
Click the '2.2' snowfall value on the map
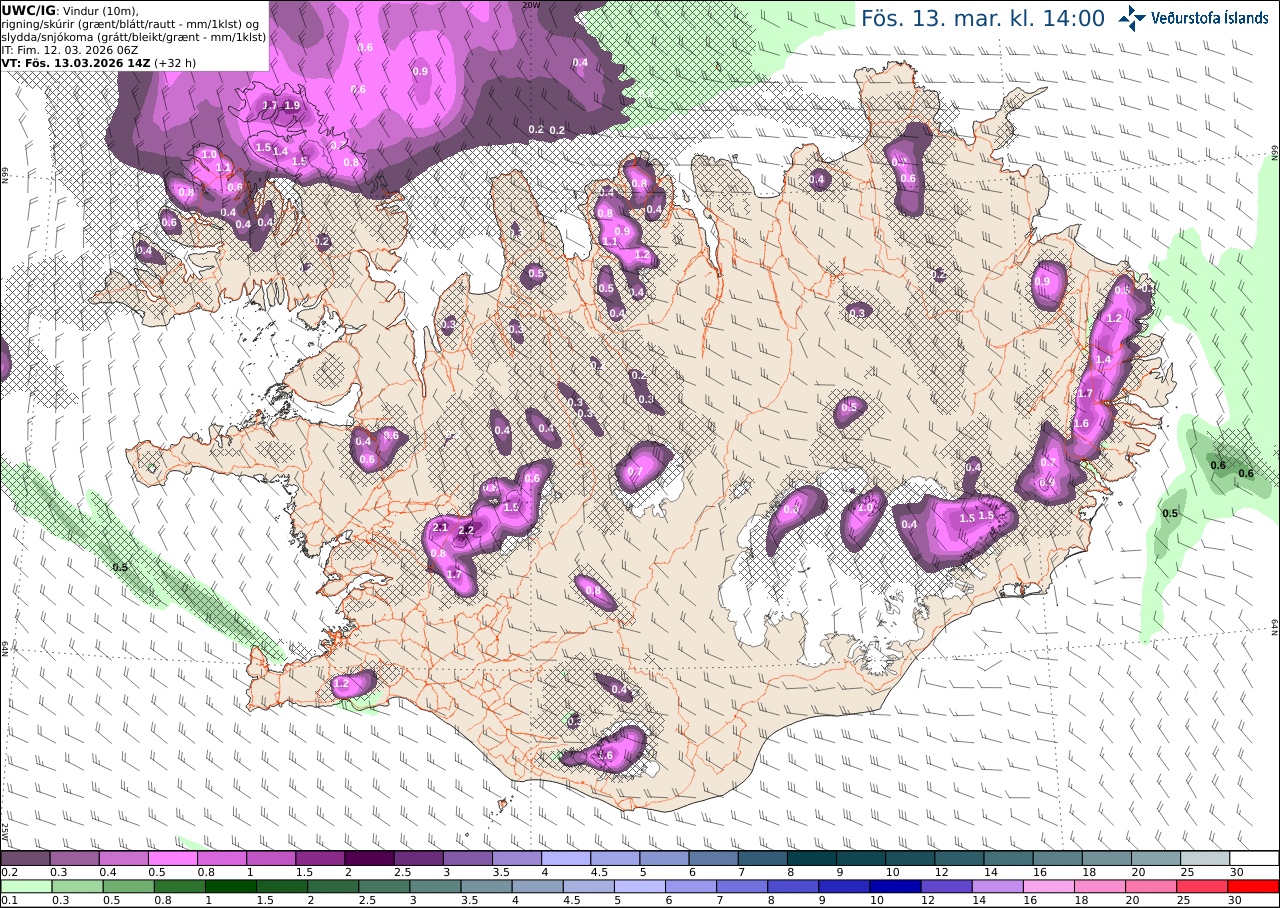(466, 530)
